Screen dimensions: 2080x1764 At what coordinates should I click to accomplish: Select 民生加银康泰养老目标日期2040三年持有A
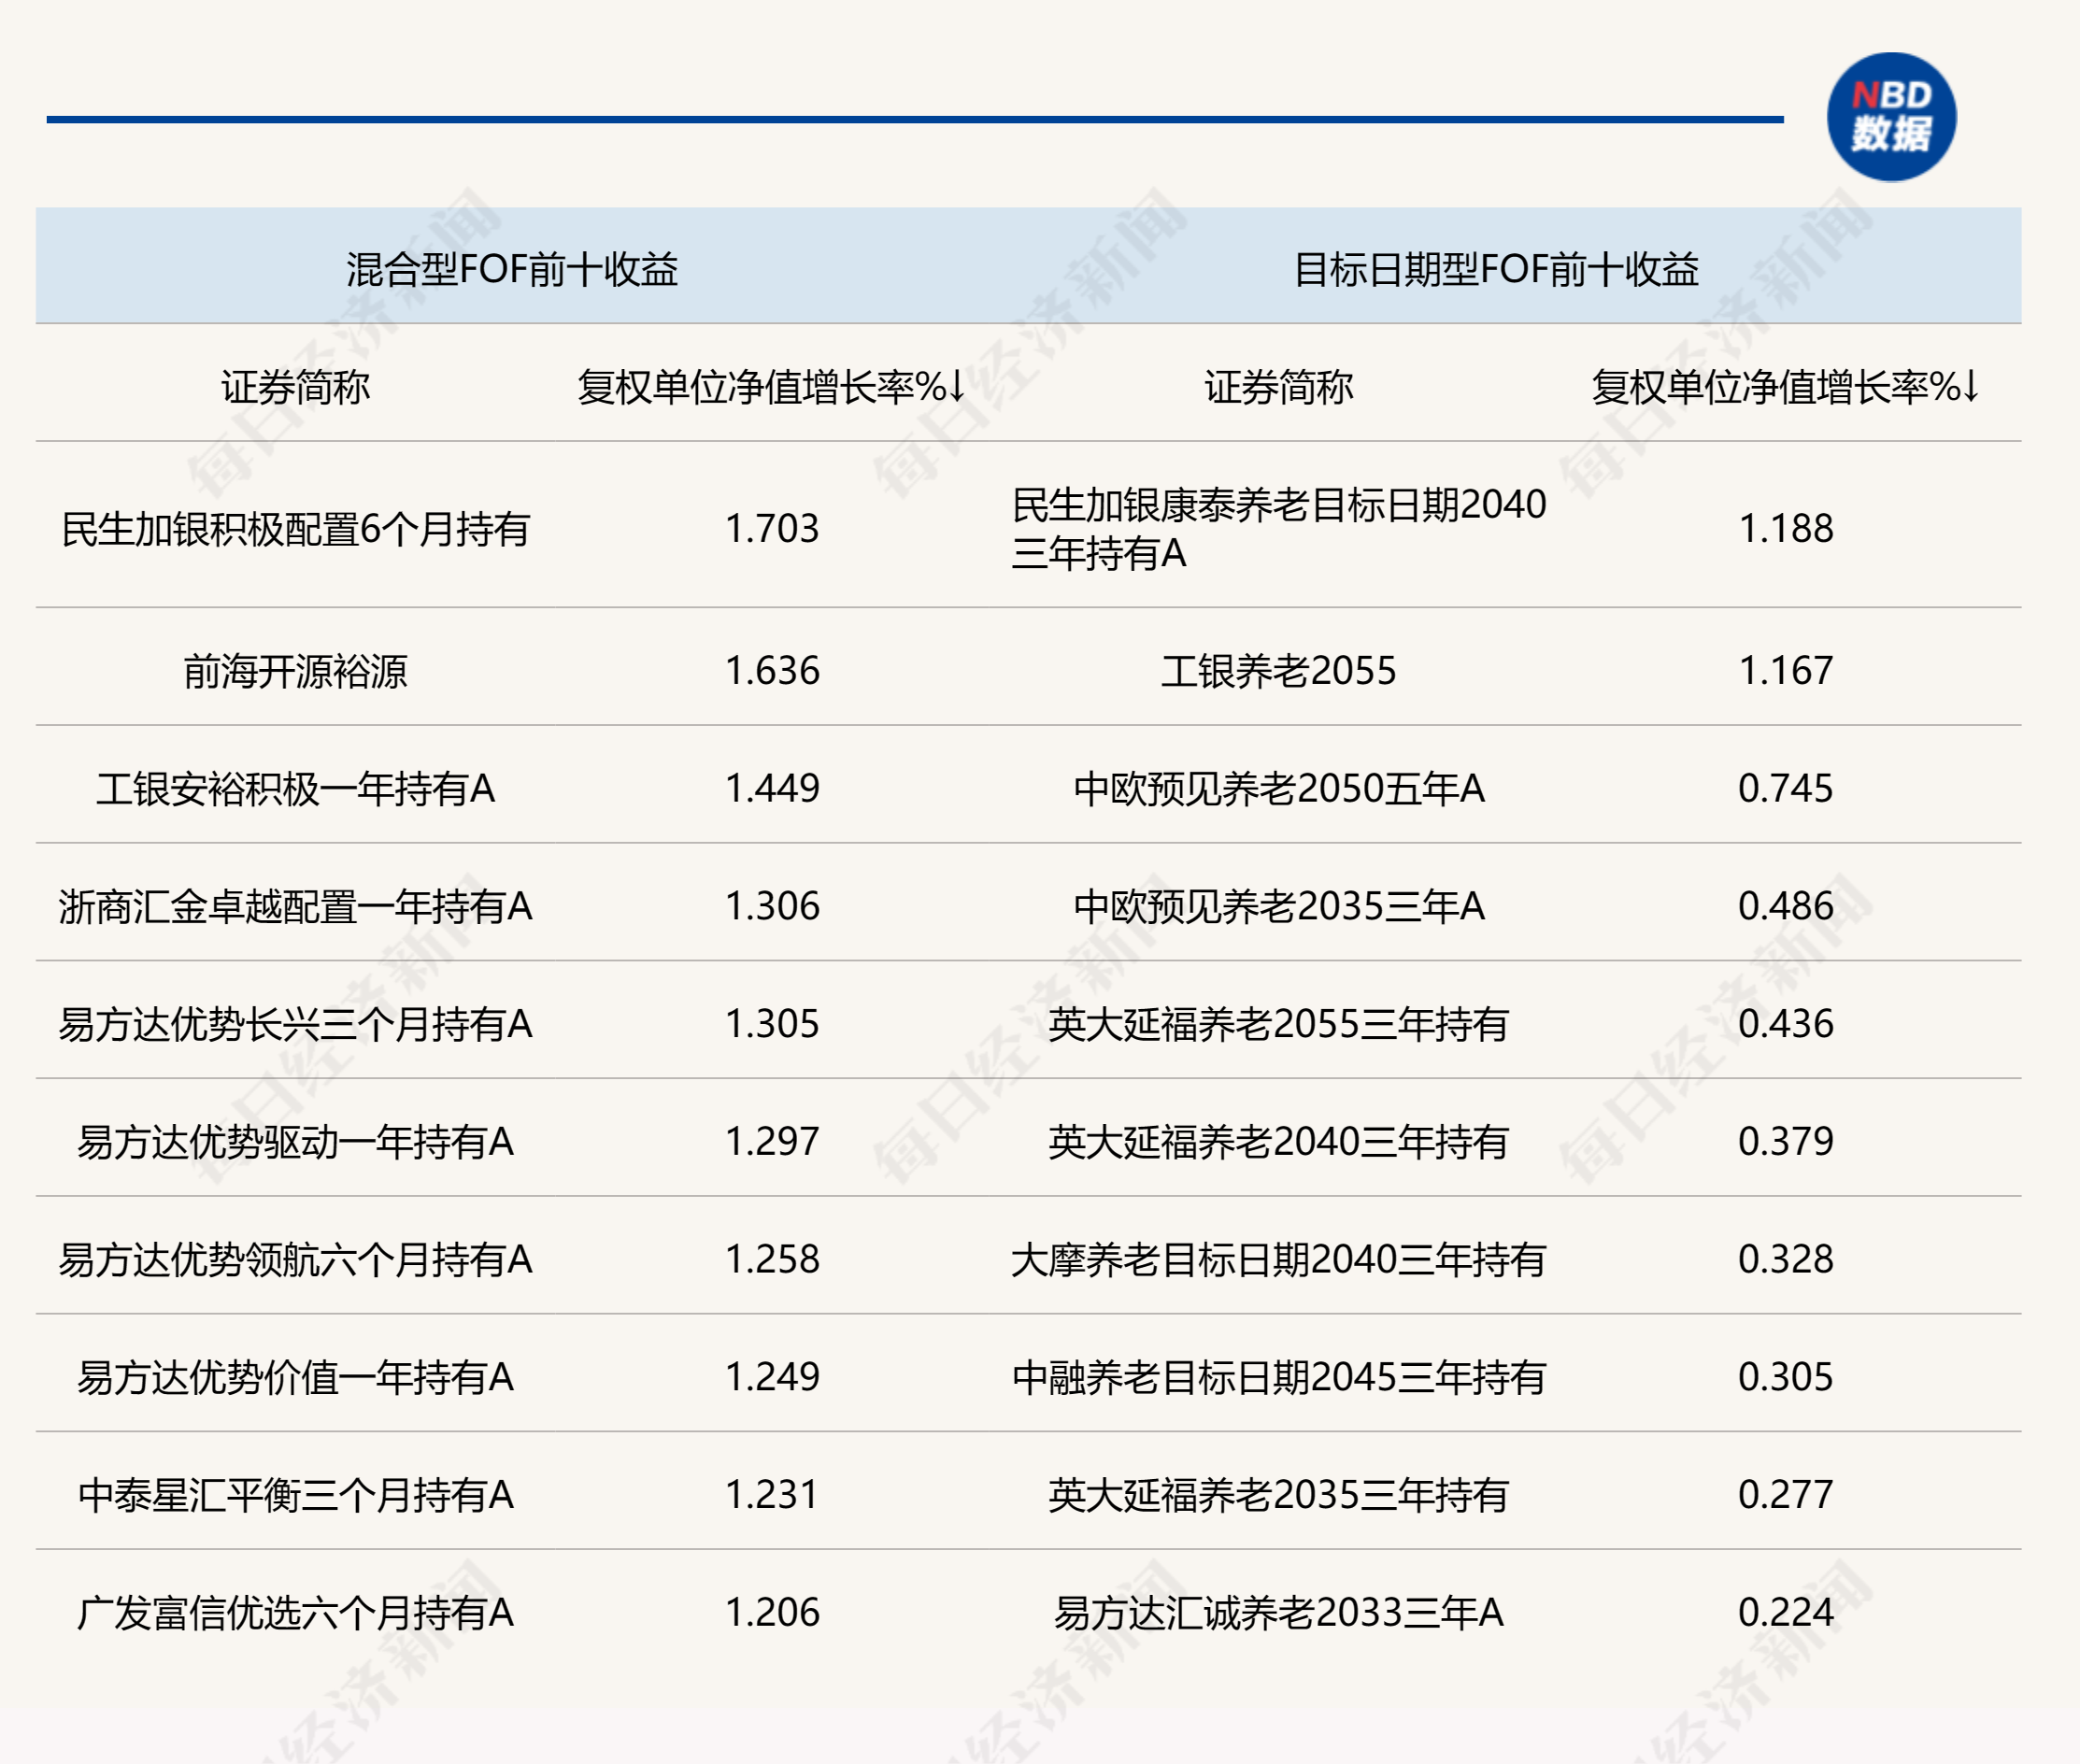click(x=1278, y=529)
